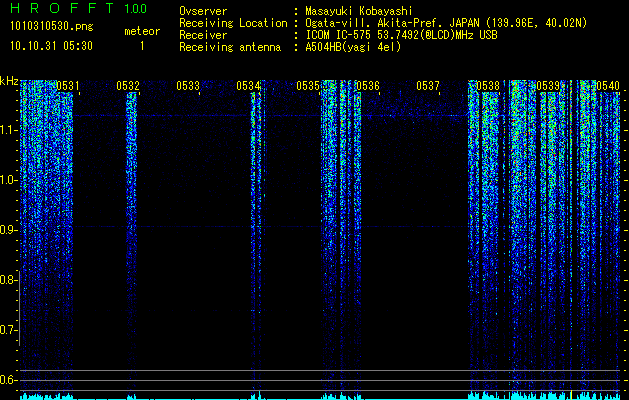629x400 pixels.
Task: Click the 1.1 kHz axis label
Action: [x=8, y=130]
